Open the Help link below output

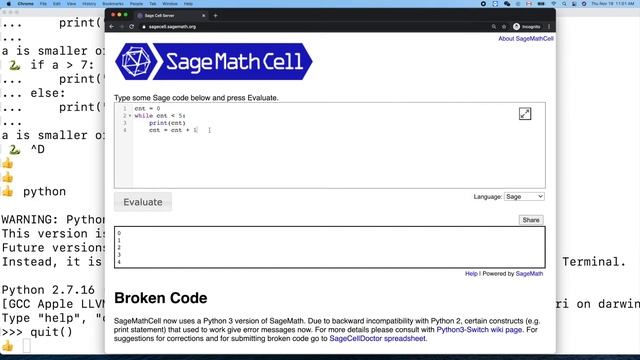pyautogui.click(x=471, y=274)
